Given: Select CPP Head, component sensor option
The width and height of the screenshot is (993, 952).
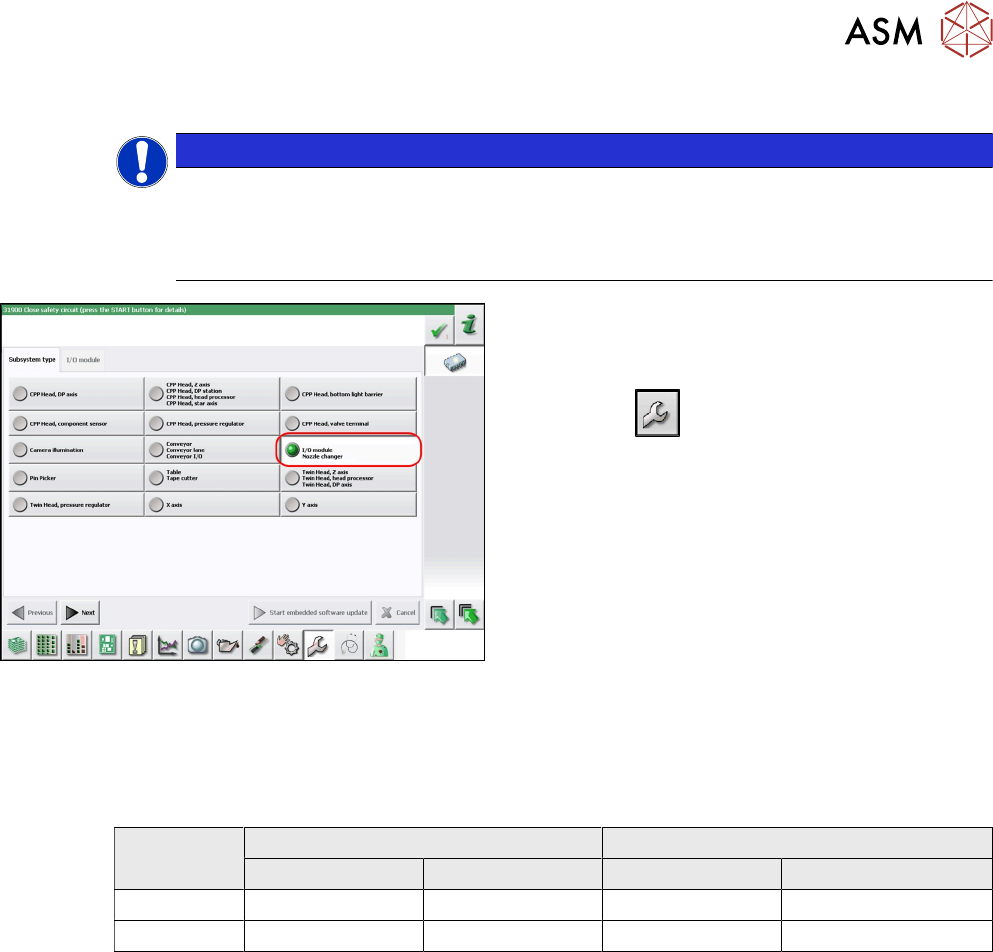Looking at the screenshot, I should pos(77,423).
